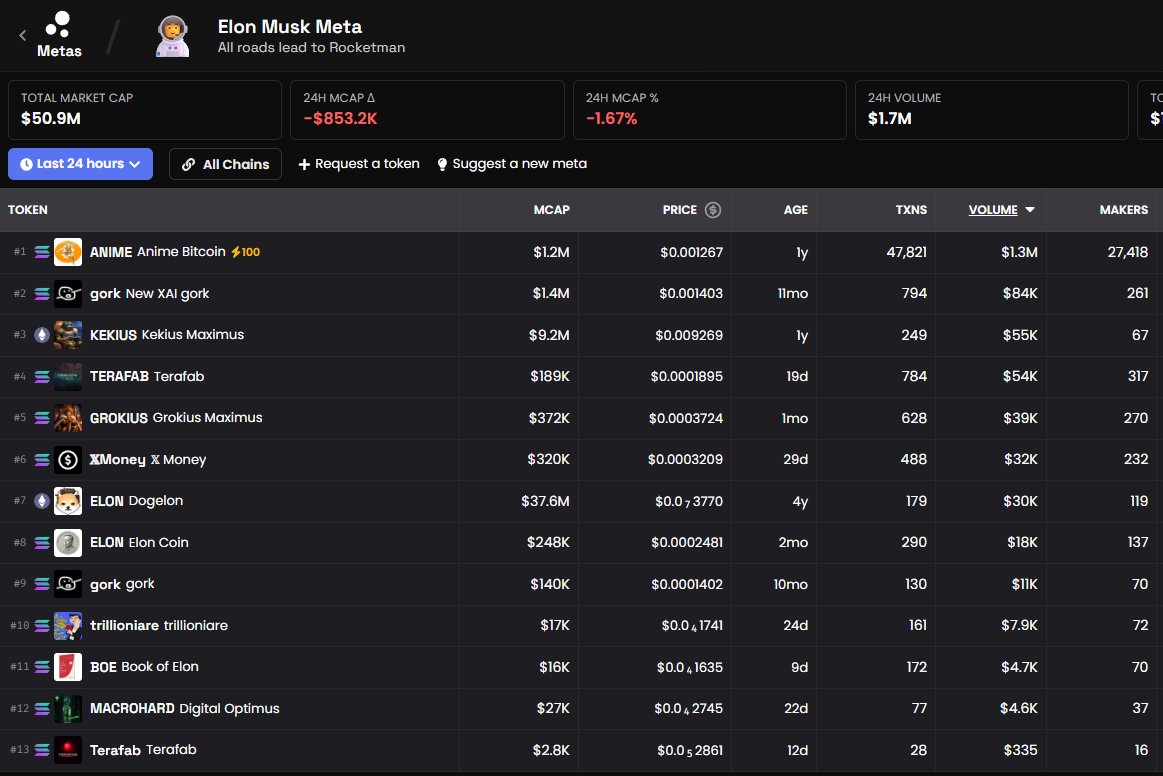Click the Solana chain icon on GROKIUS row

point(42,418)
